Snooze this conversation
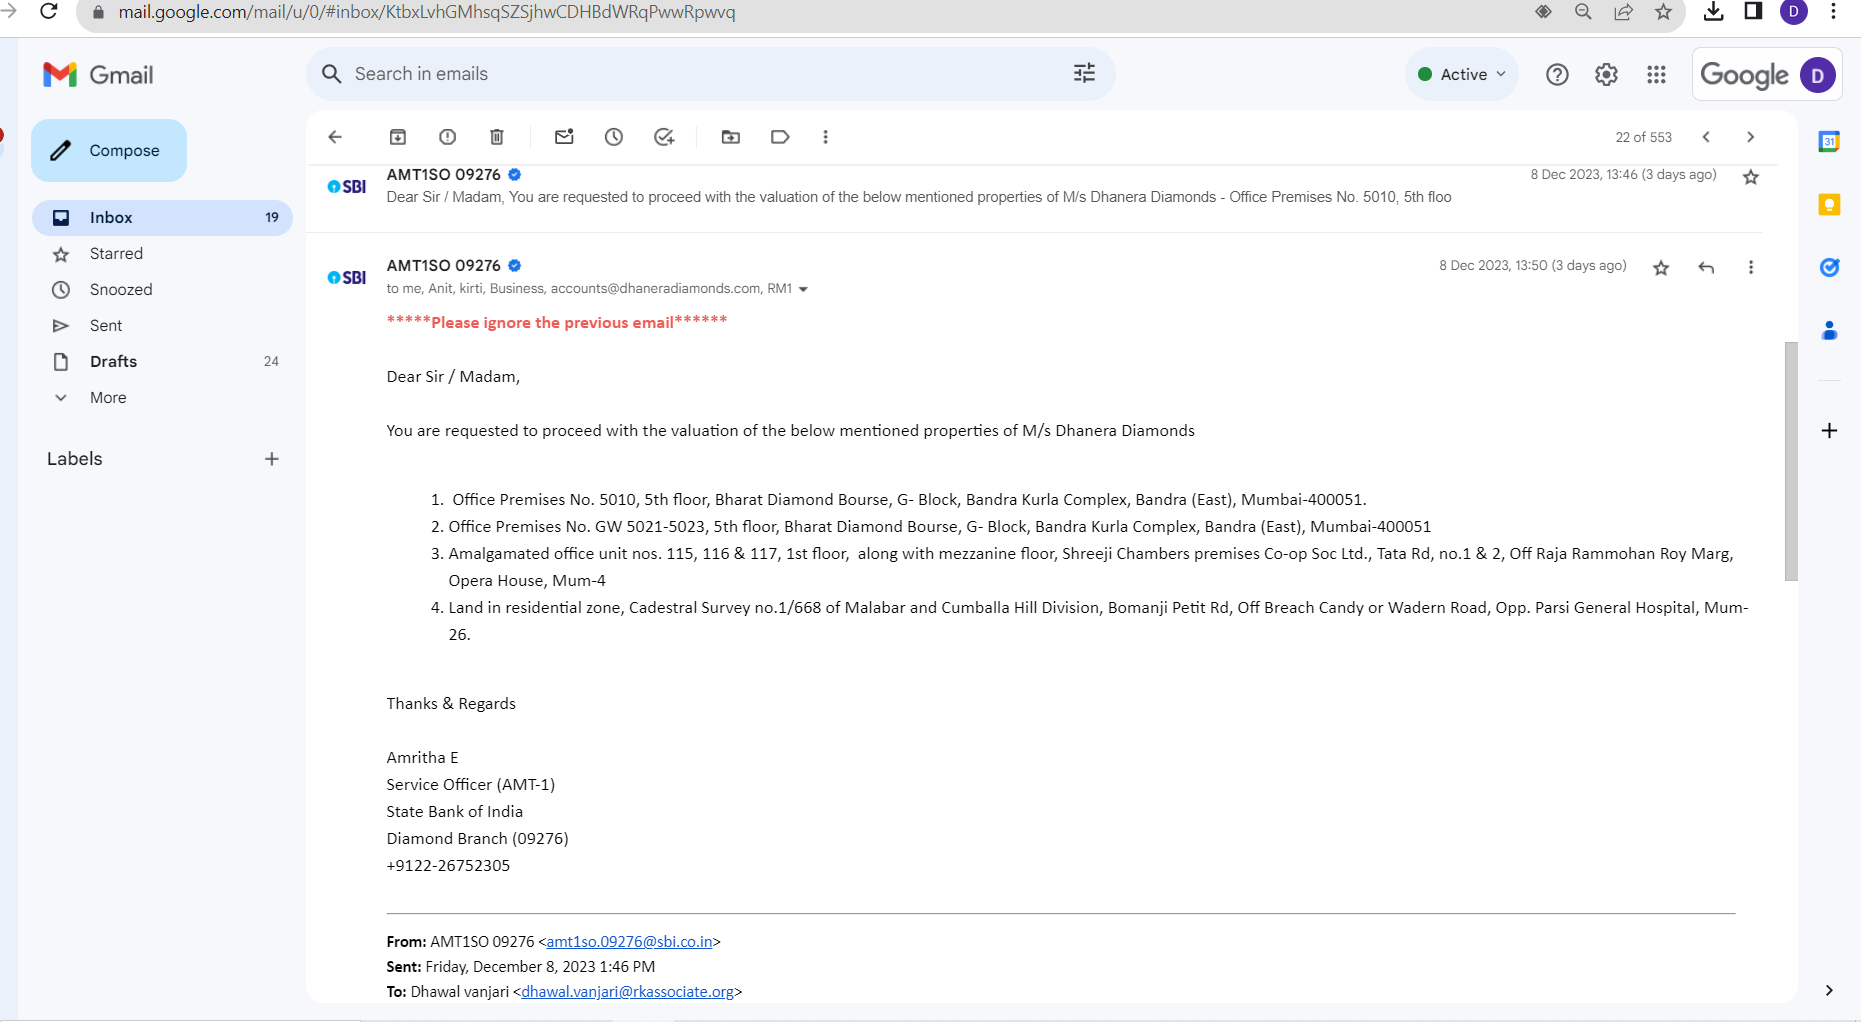This screenshot has width=1861, height=1022. click(614, 137)
